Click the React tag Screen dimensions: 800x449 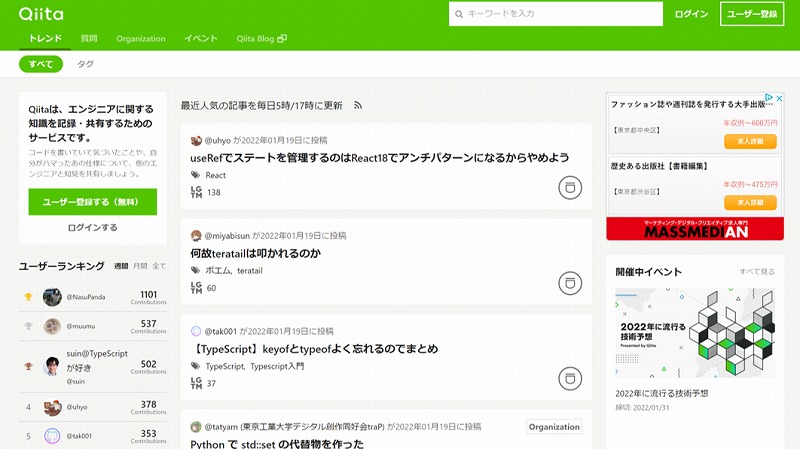pyautogui.click(x=215, y=176)
